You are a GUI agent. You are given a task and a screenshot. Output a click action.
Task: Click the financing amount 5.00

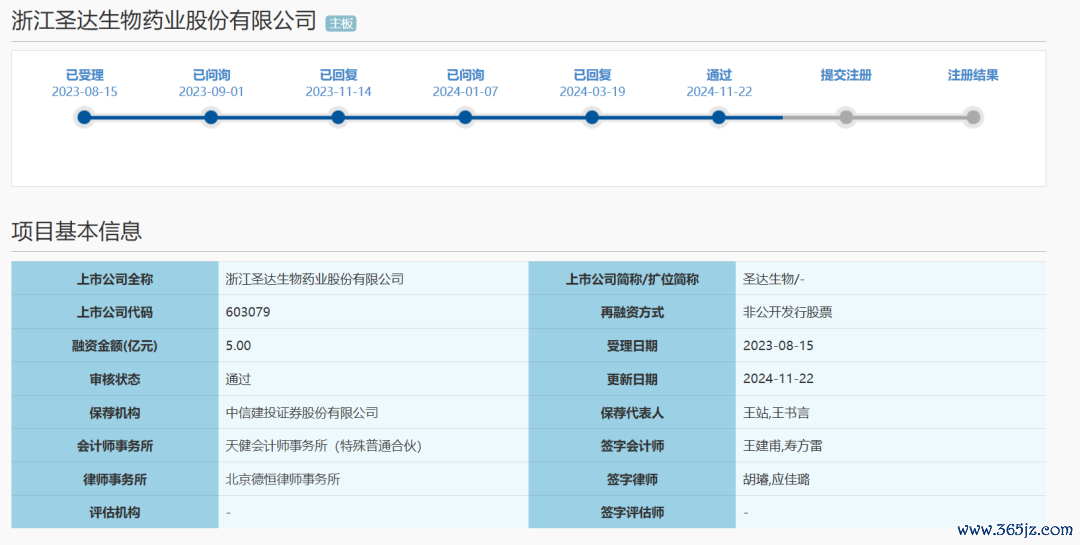coord(238,345)
